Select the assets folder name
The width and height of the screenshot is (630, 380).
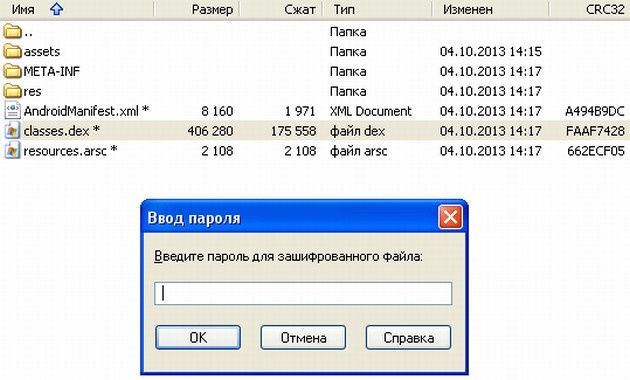pos(42,51)
